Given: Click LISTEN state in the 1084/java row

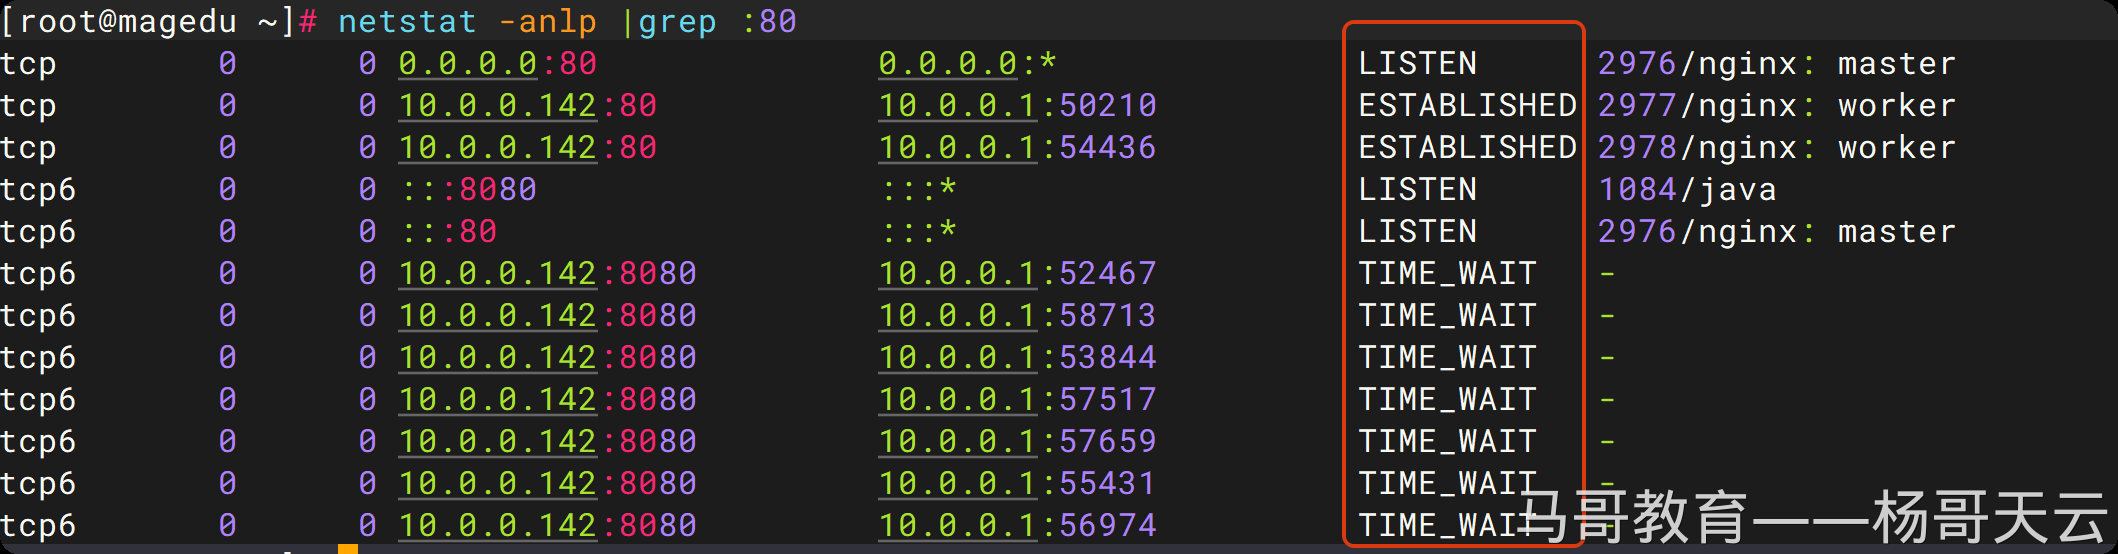Looking at the screenshot, I should pos(1417,189).
